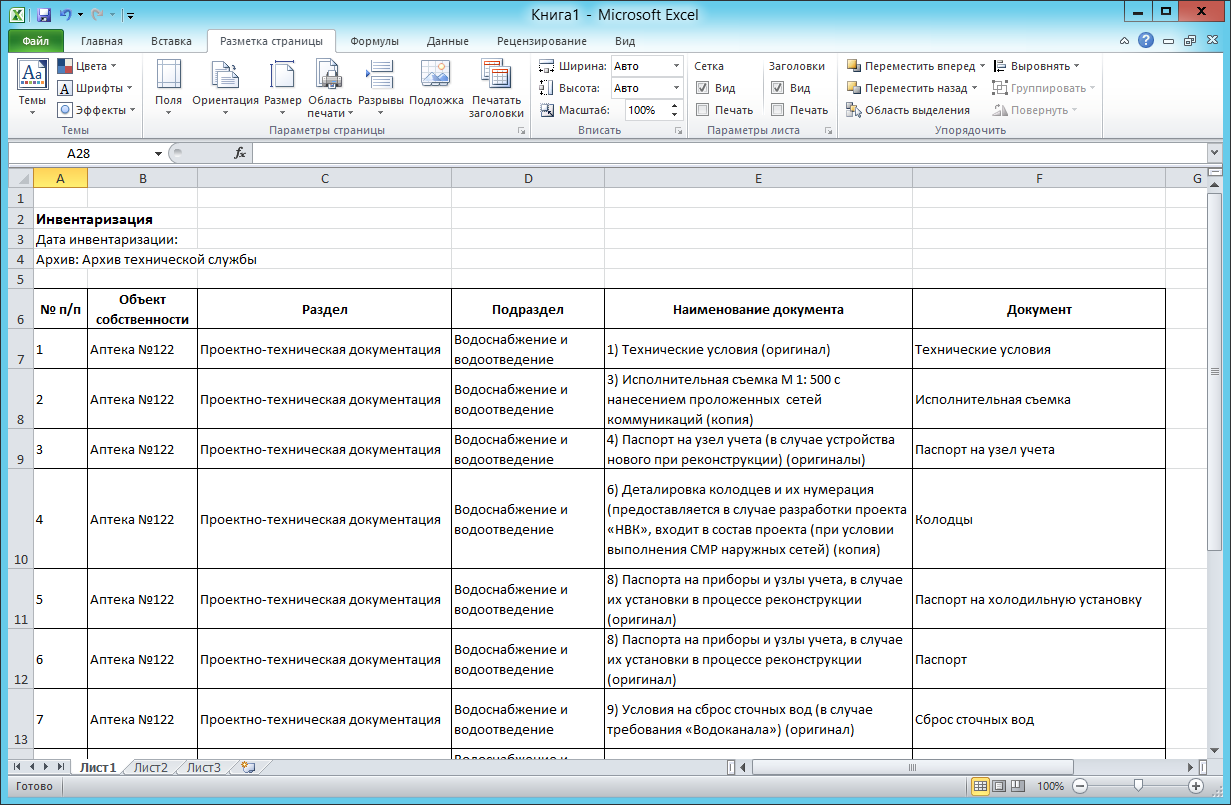Toggle Gridlines Print (Сетка Печать) checkbox
The height and width of the screenshot is (805, 1231).
(x=703, y=110)
